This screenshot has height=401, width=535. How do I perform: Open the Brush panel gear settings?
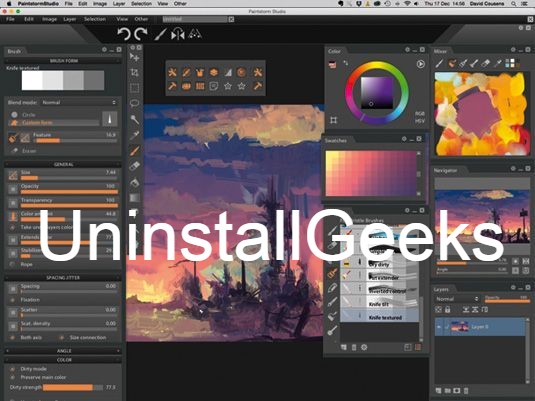tap(104, 49)
